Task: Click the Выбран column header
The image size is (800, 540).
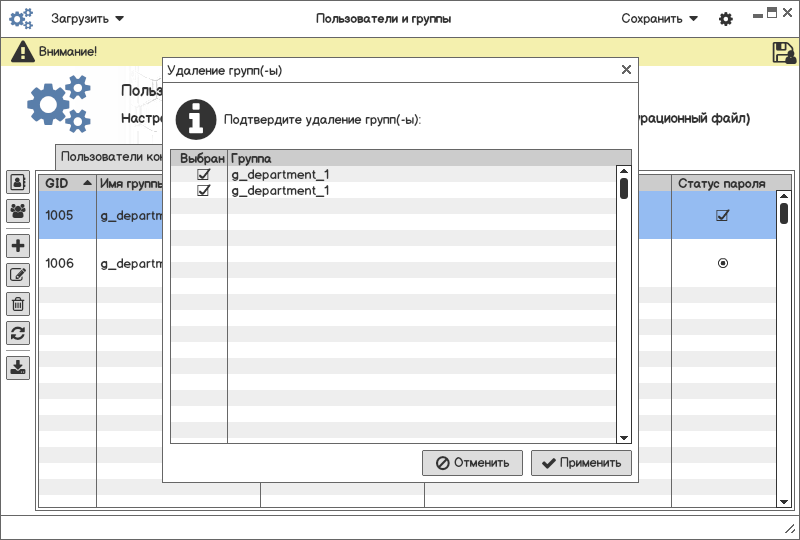Action: [199, 158]
